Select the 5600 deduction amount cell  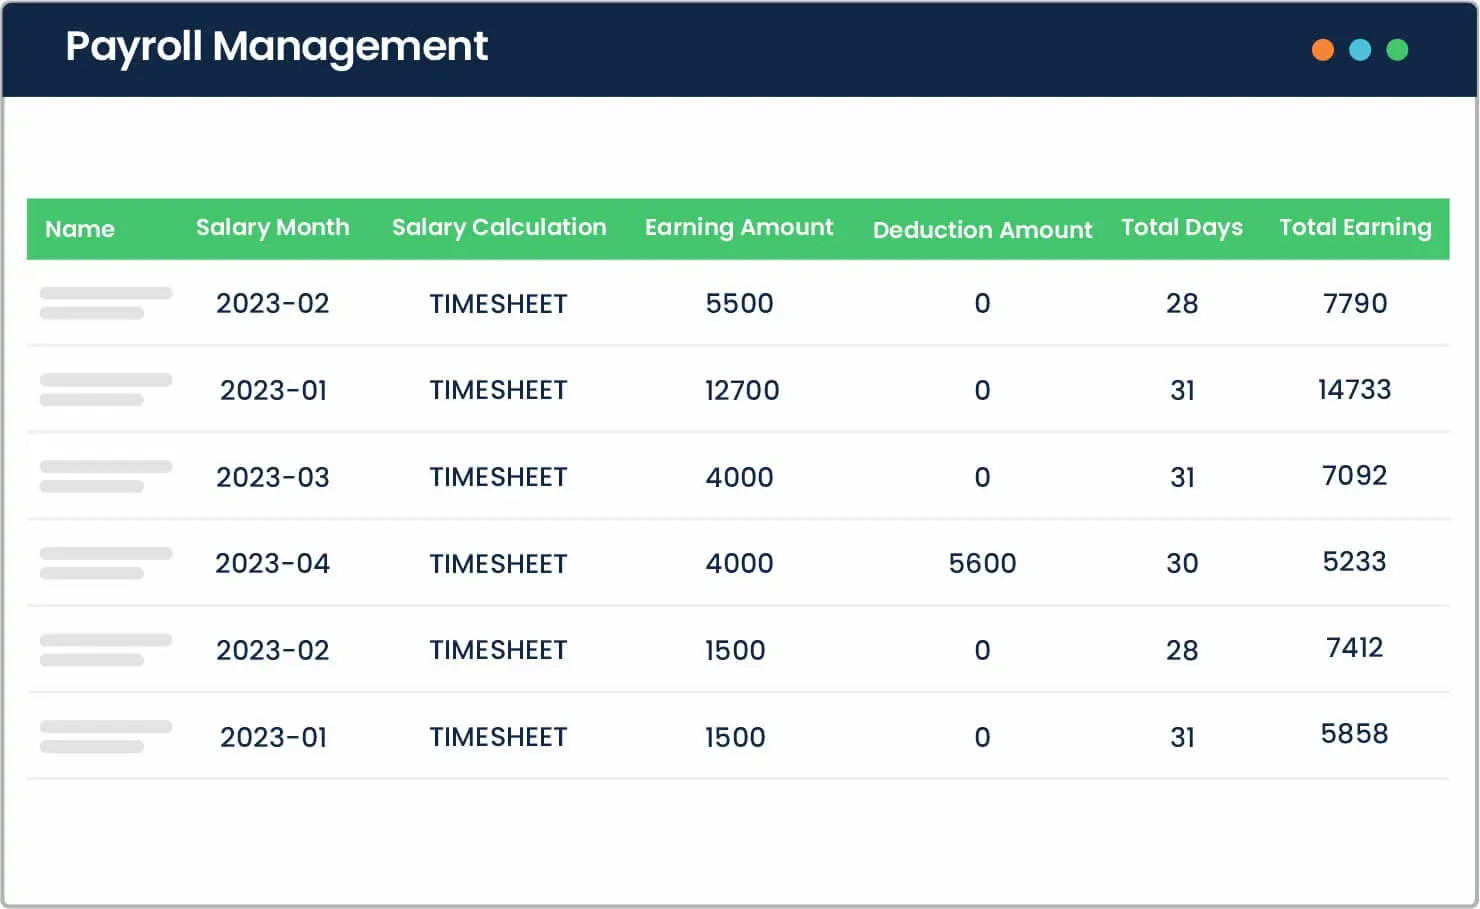tap(982, 564)
